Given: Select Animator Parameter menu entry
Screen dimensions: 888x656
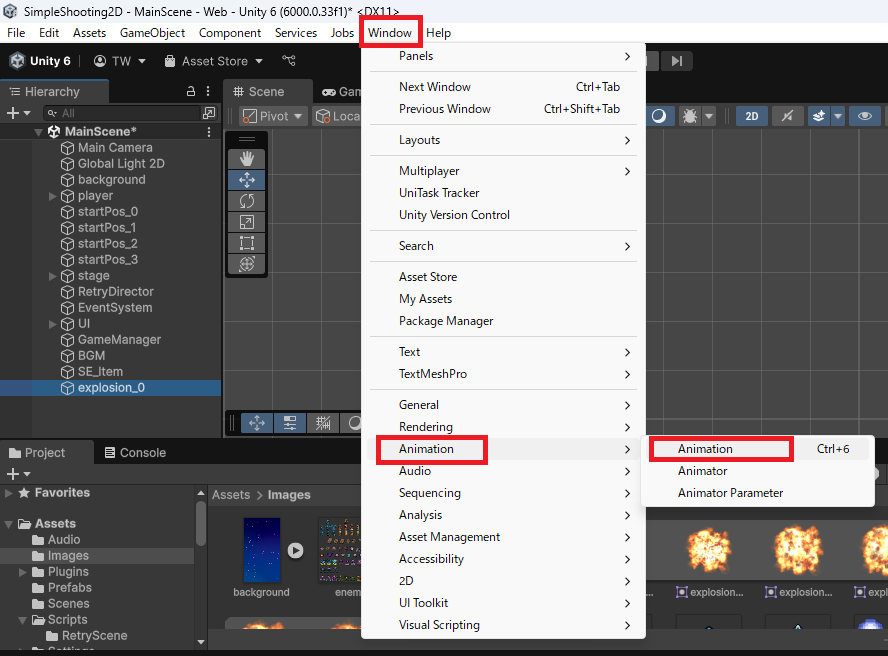Looking at the screenshot, I should 758,493.
